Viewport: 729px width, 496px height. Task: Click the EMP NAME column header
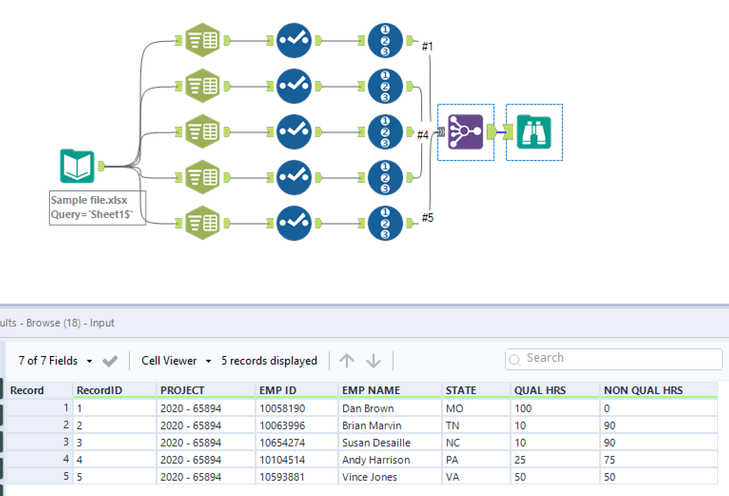(390, 390)
